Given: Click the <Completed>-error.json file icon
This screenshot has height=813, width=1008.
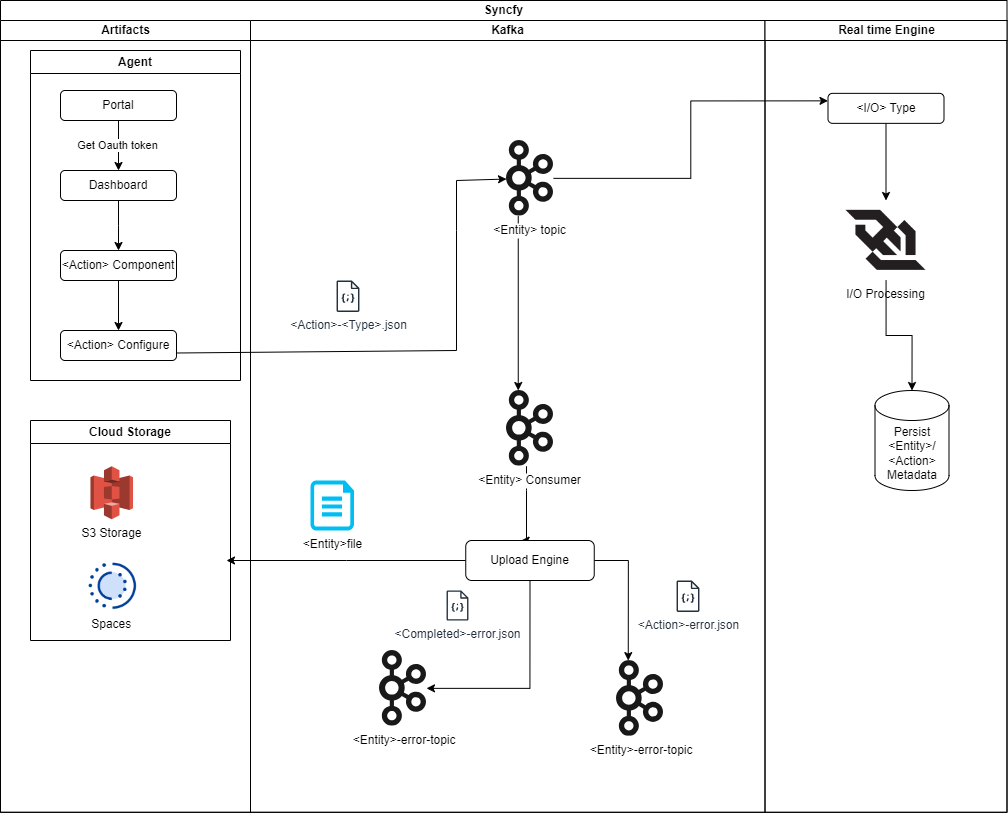Looking at the screenshot, I should [x=458, y=605].
